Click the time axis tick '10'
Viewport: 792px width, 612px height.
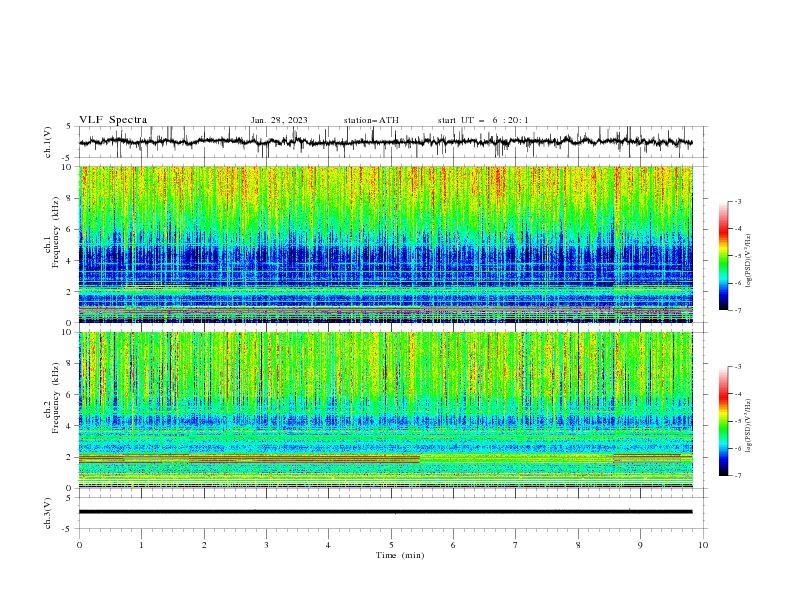pyautogui.click(x=703, y=545)
